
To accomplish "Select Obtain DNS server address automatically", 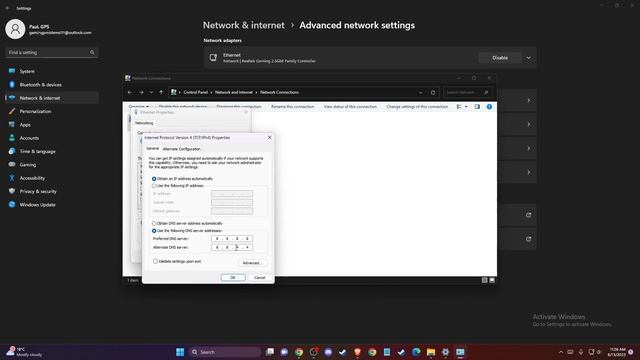I will (x=154, y=224).
